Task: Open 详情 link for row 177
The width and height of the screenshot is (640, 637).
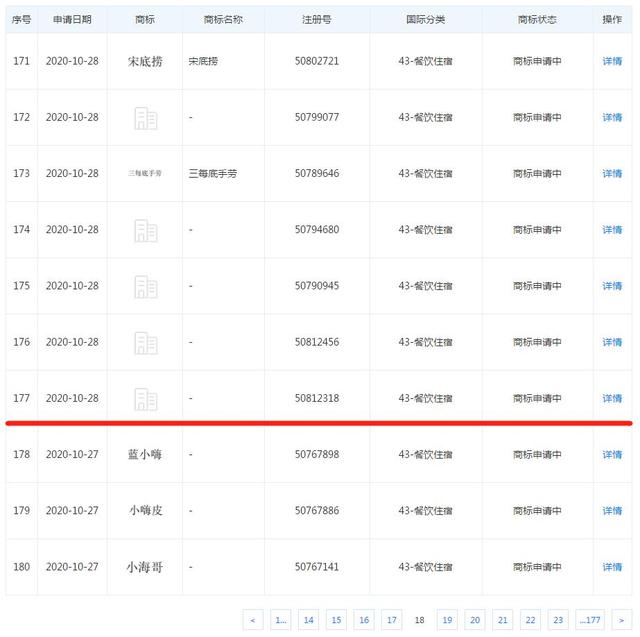Action: [612, 398]
